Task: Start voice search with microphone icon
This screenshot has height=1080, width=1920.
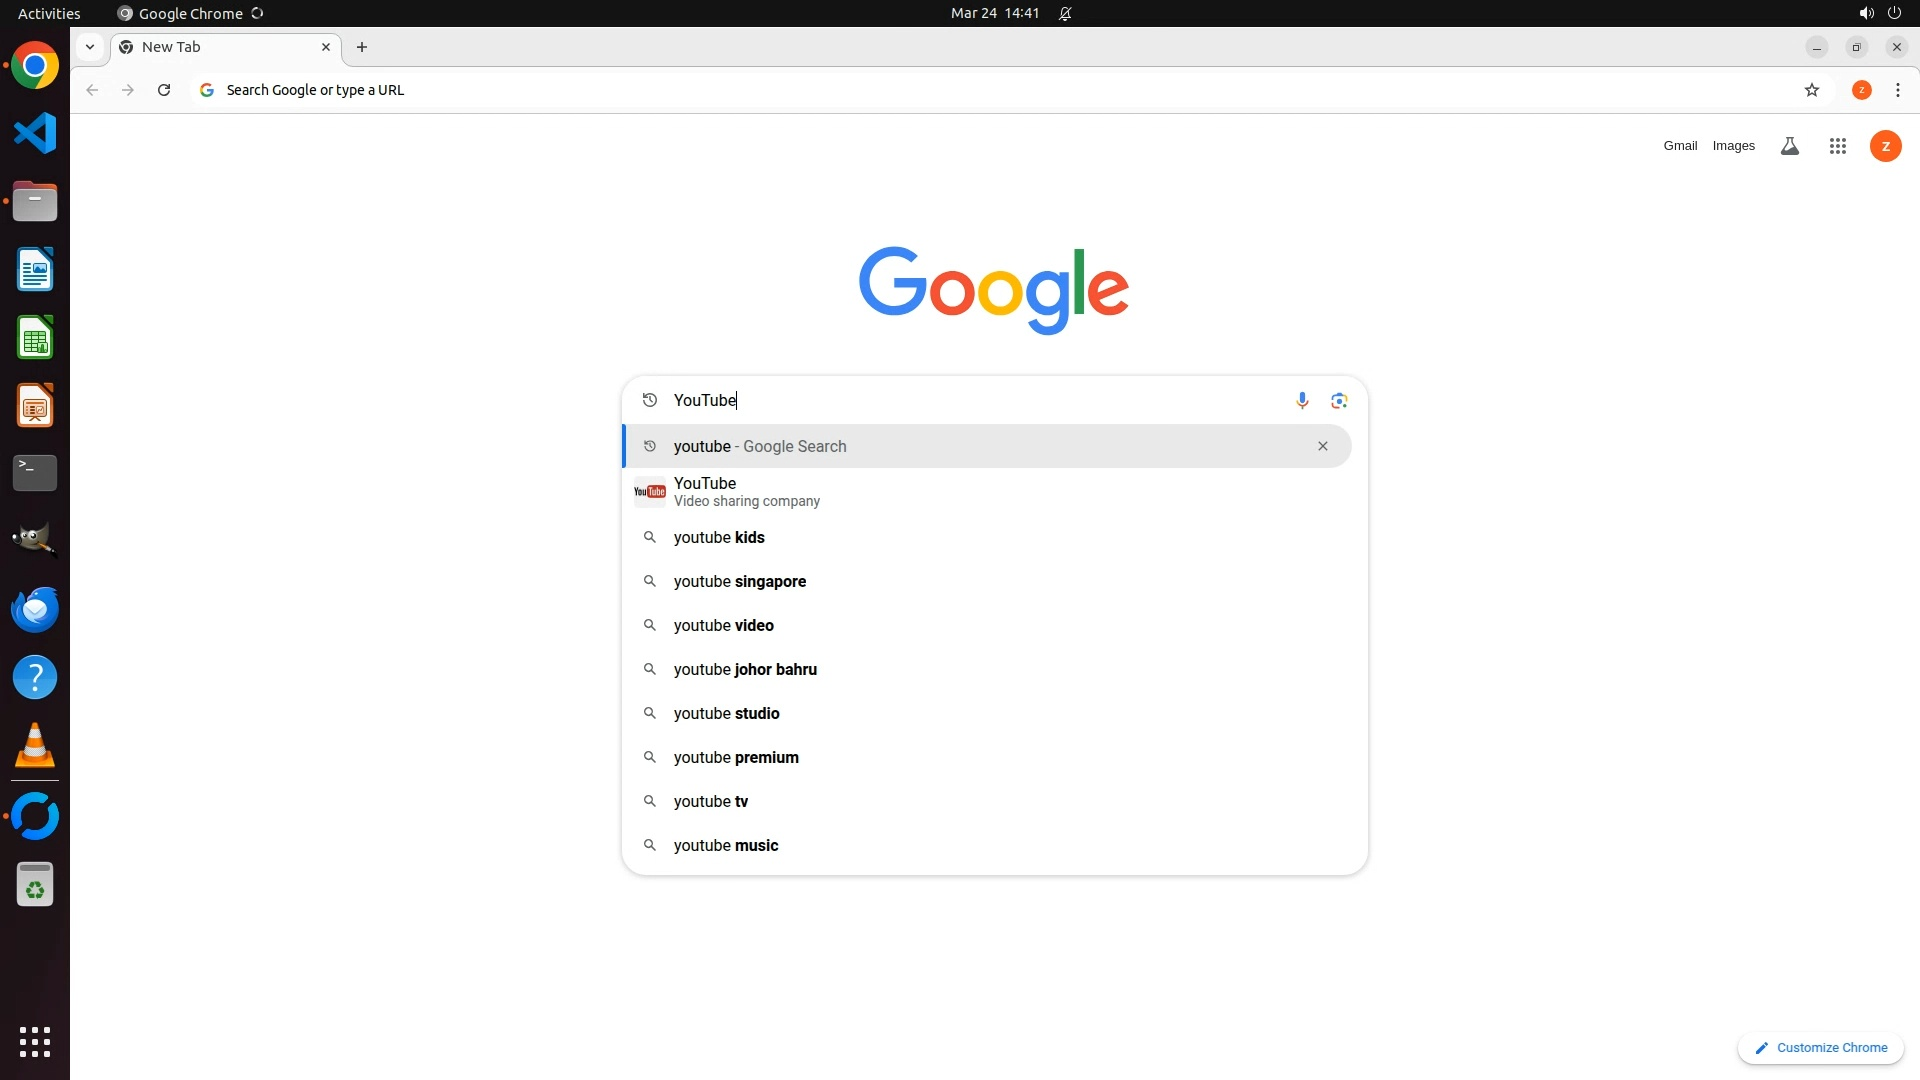Action: 1302,401
